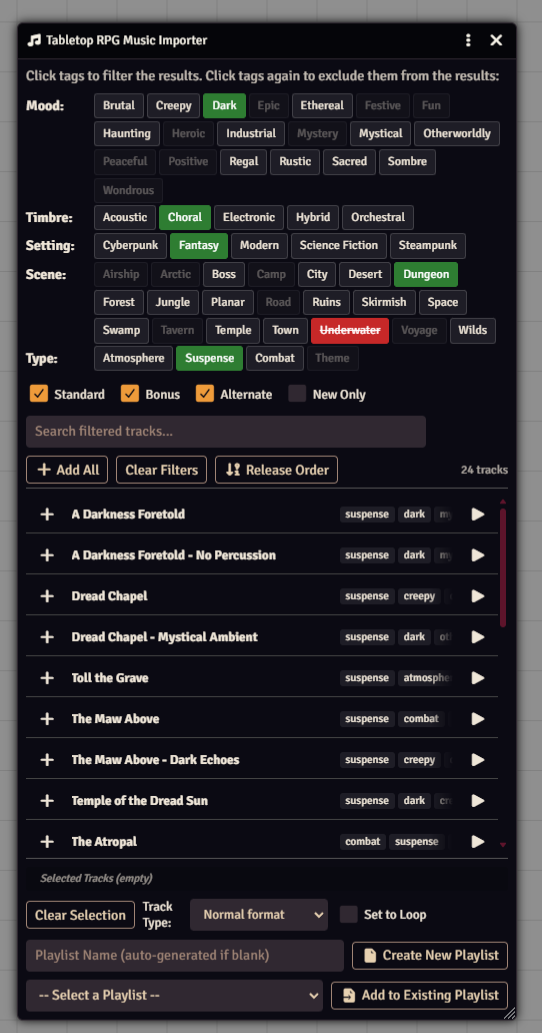542x1033 pixels.
Task: Click Create New Playlist button
Action: 430,955
